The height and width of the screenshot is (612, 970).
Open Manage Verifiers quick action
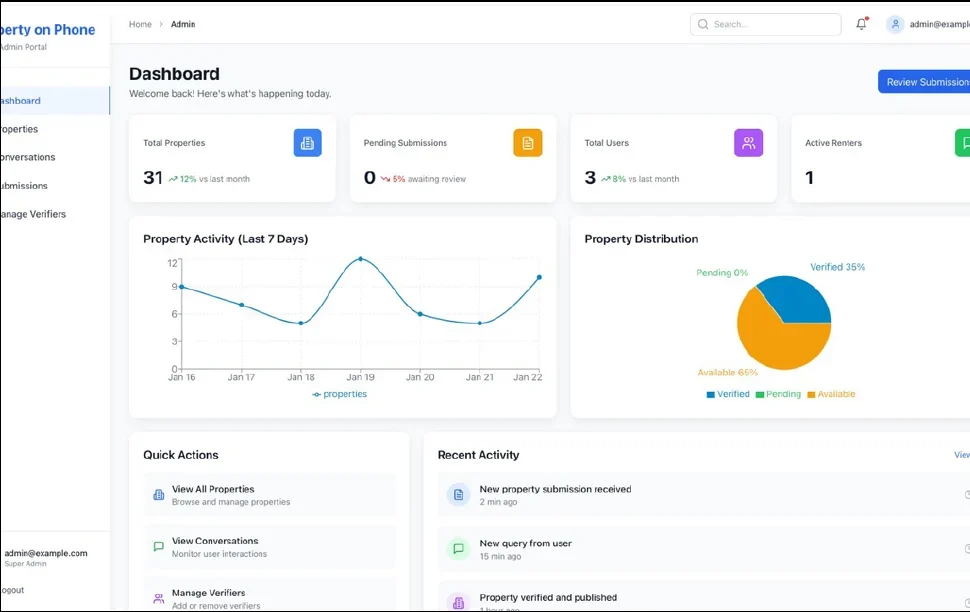[270, 594]
